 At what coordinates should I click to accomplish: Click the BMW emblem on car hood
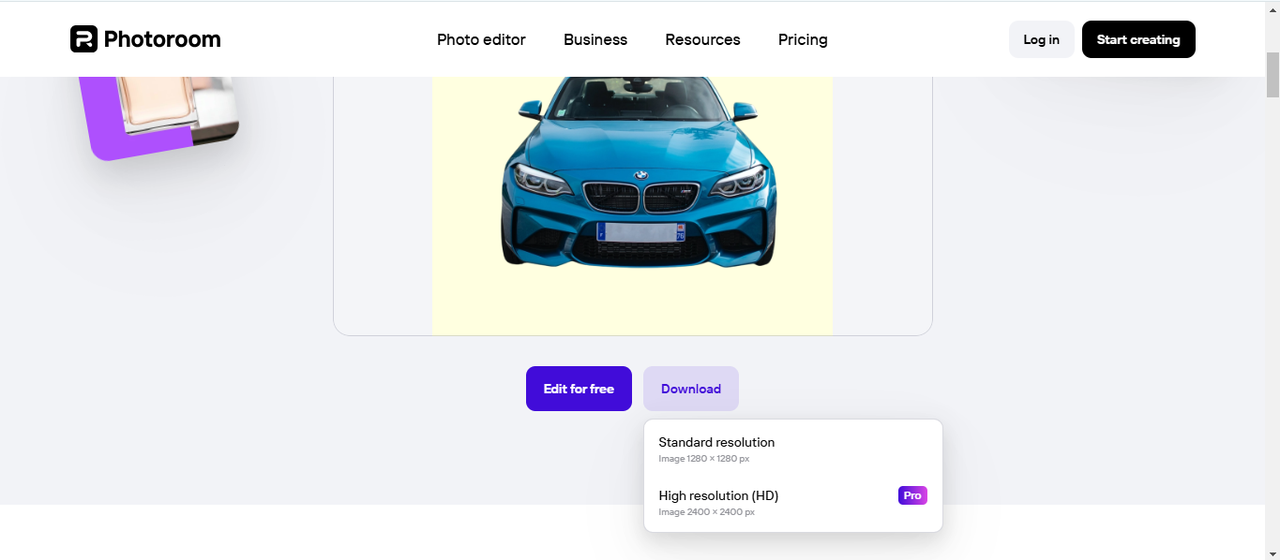point(640,175)
